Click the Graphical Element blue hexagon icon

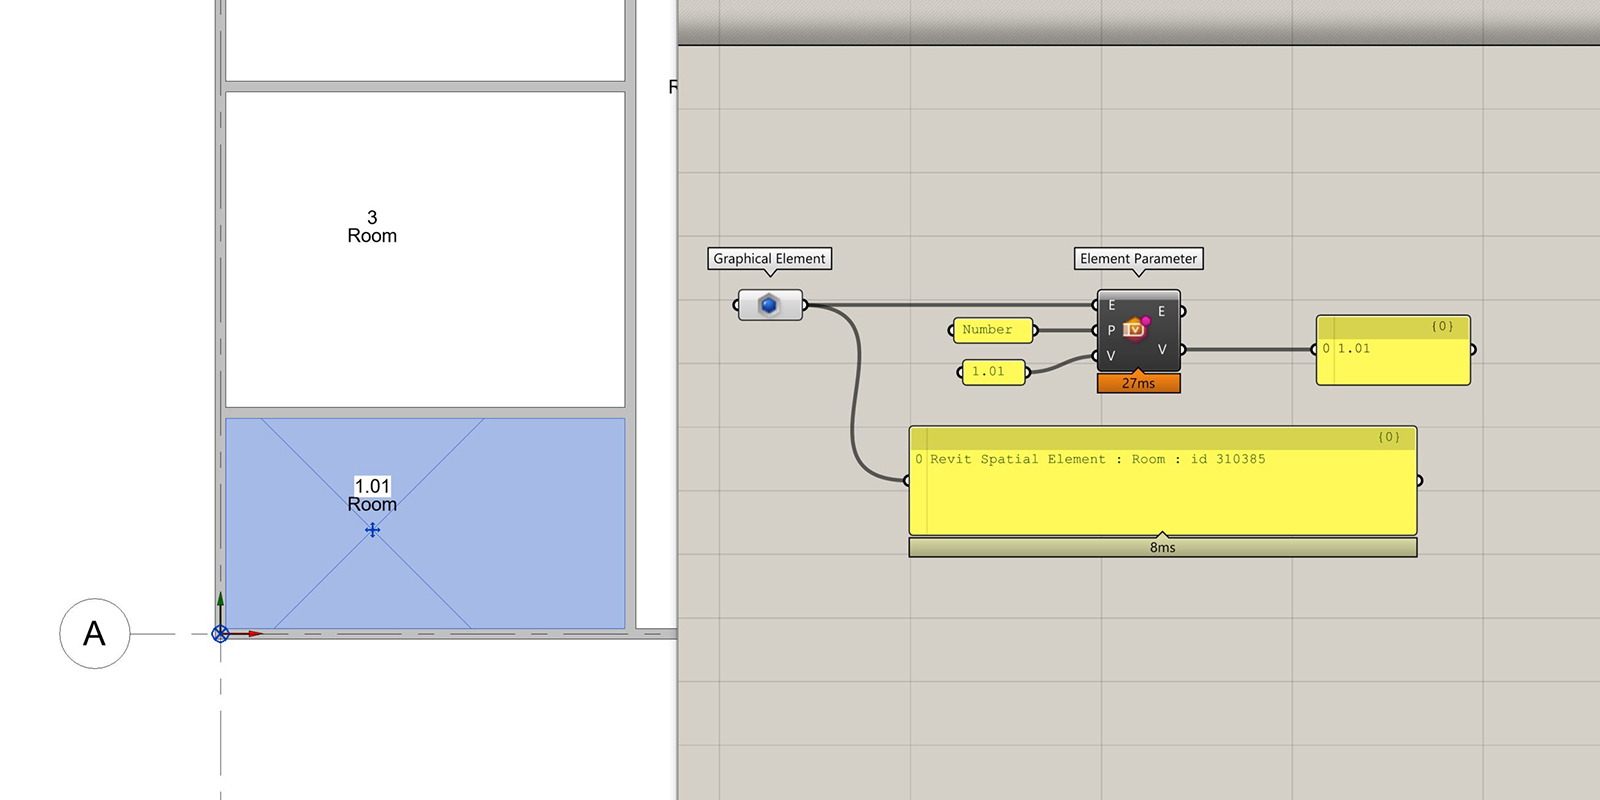click(768, 305)
